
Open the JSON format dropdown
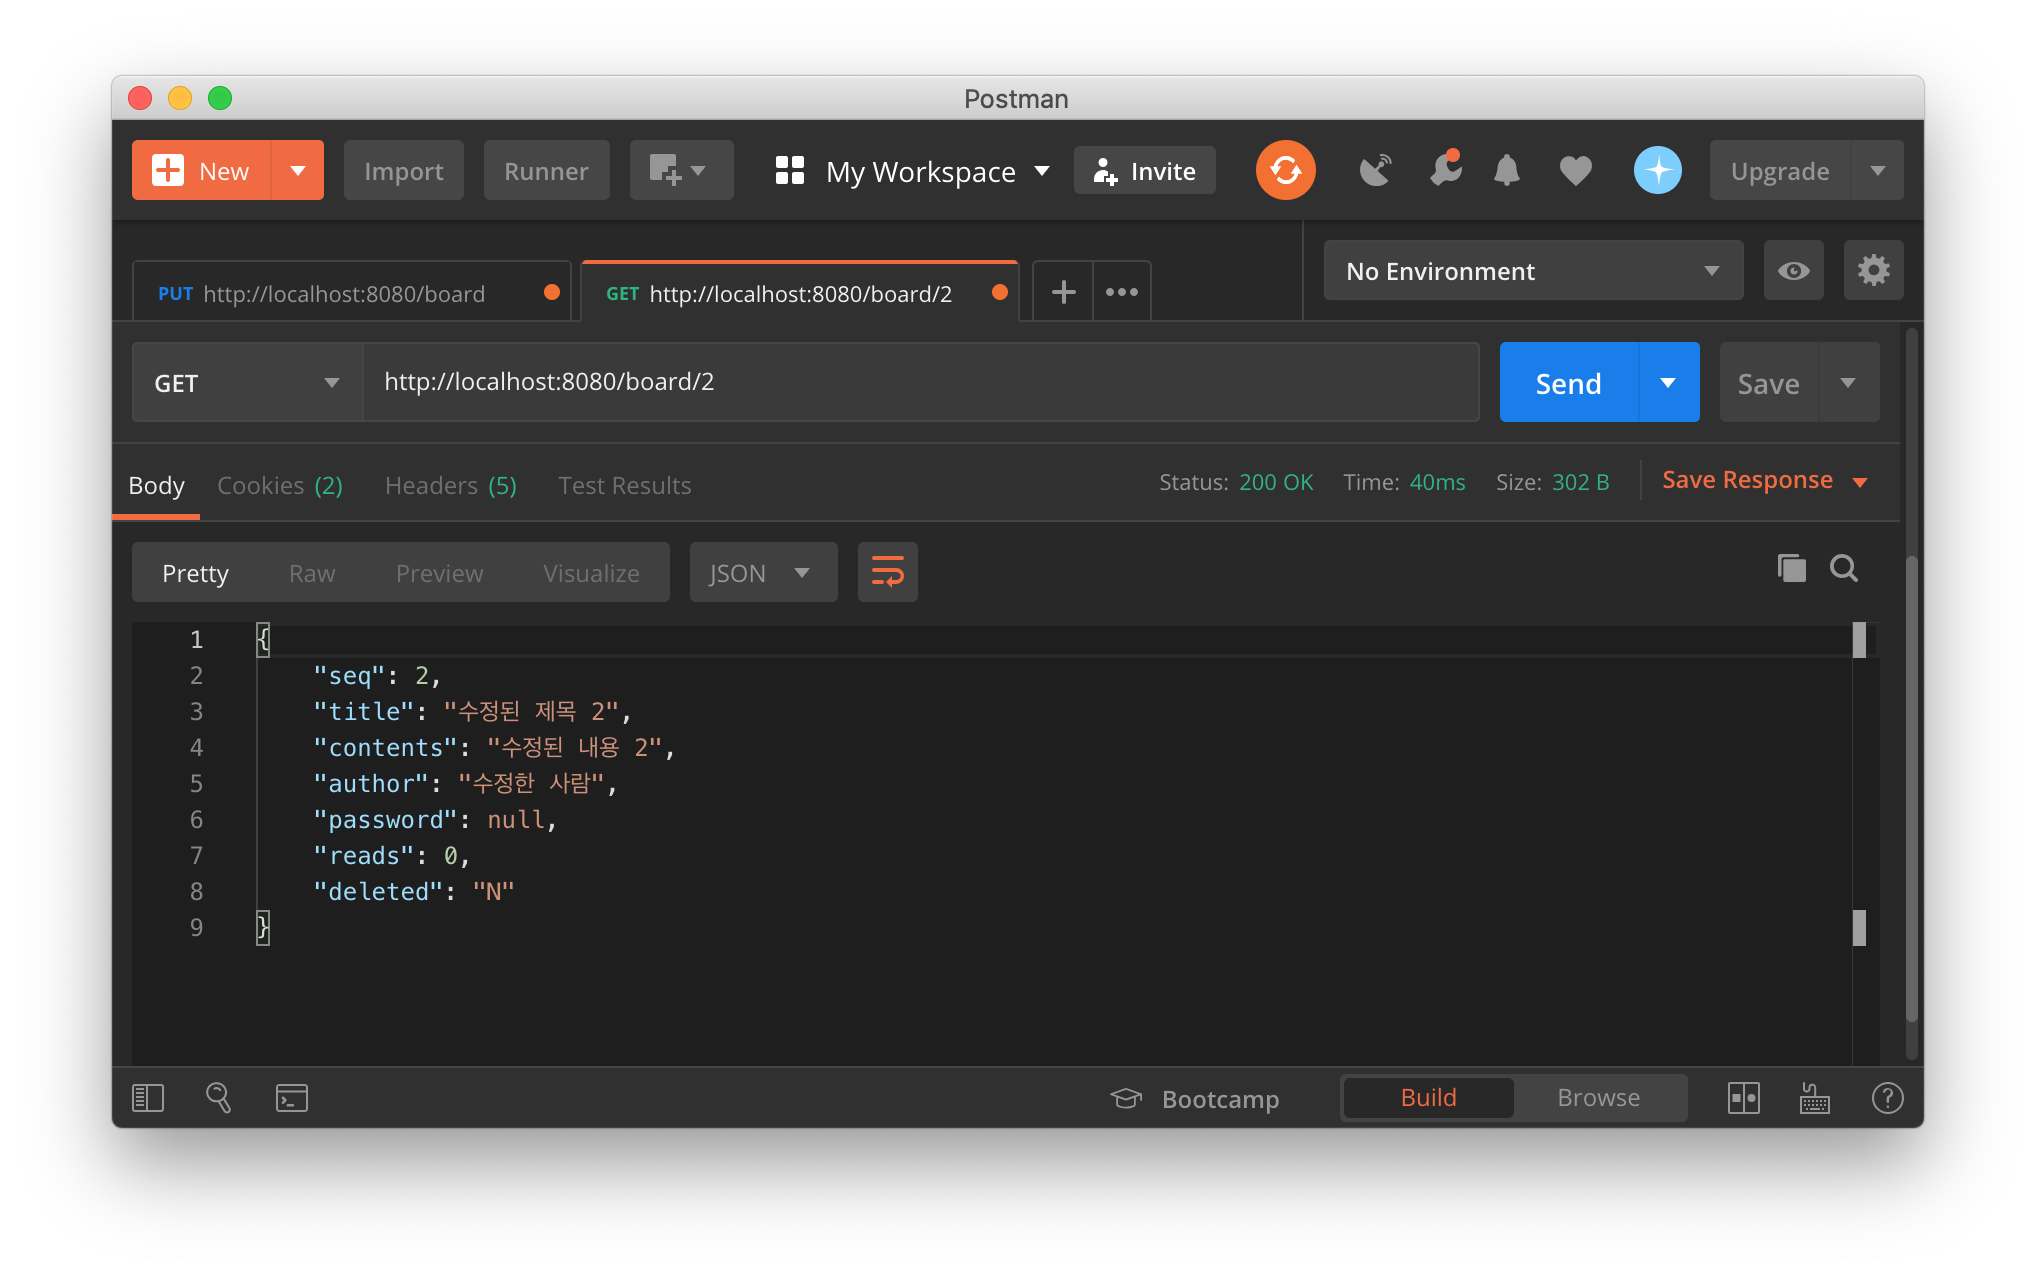tap(762, 572)
